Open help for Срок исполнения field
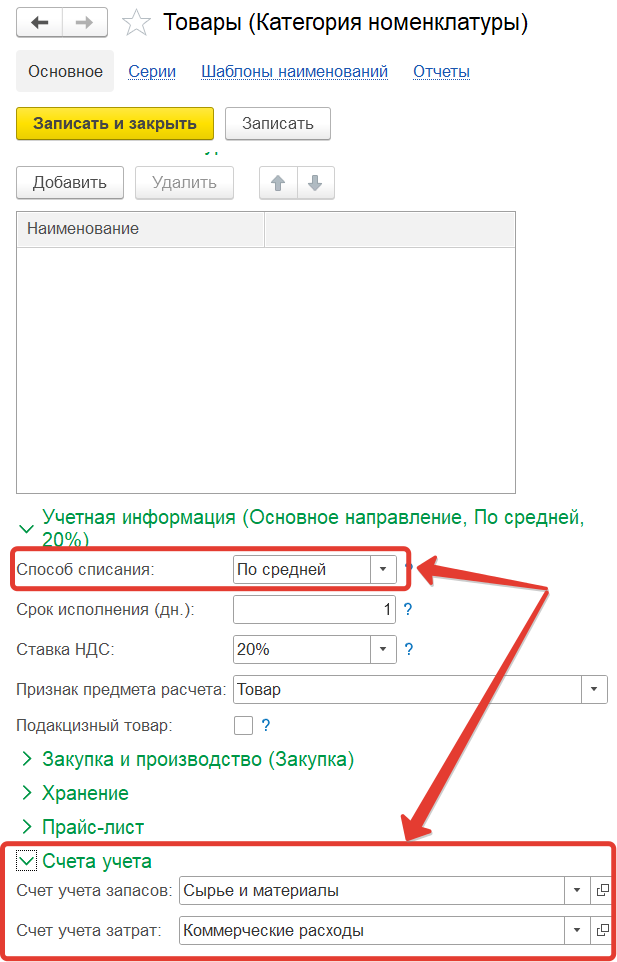The height and width of the screenshot is (962, 617). (407, 610)
